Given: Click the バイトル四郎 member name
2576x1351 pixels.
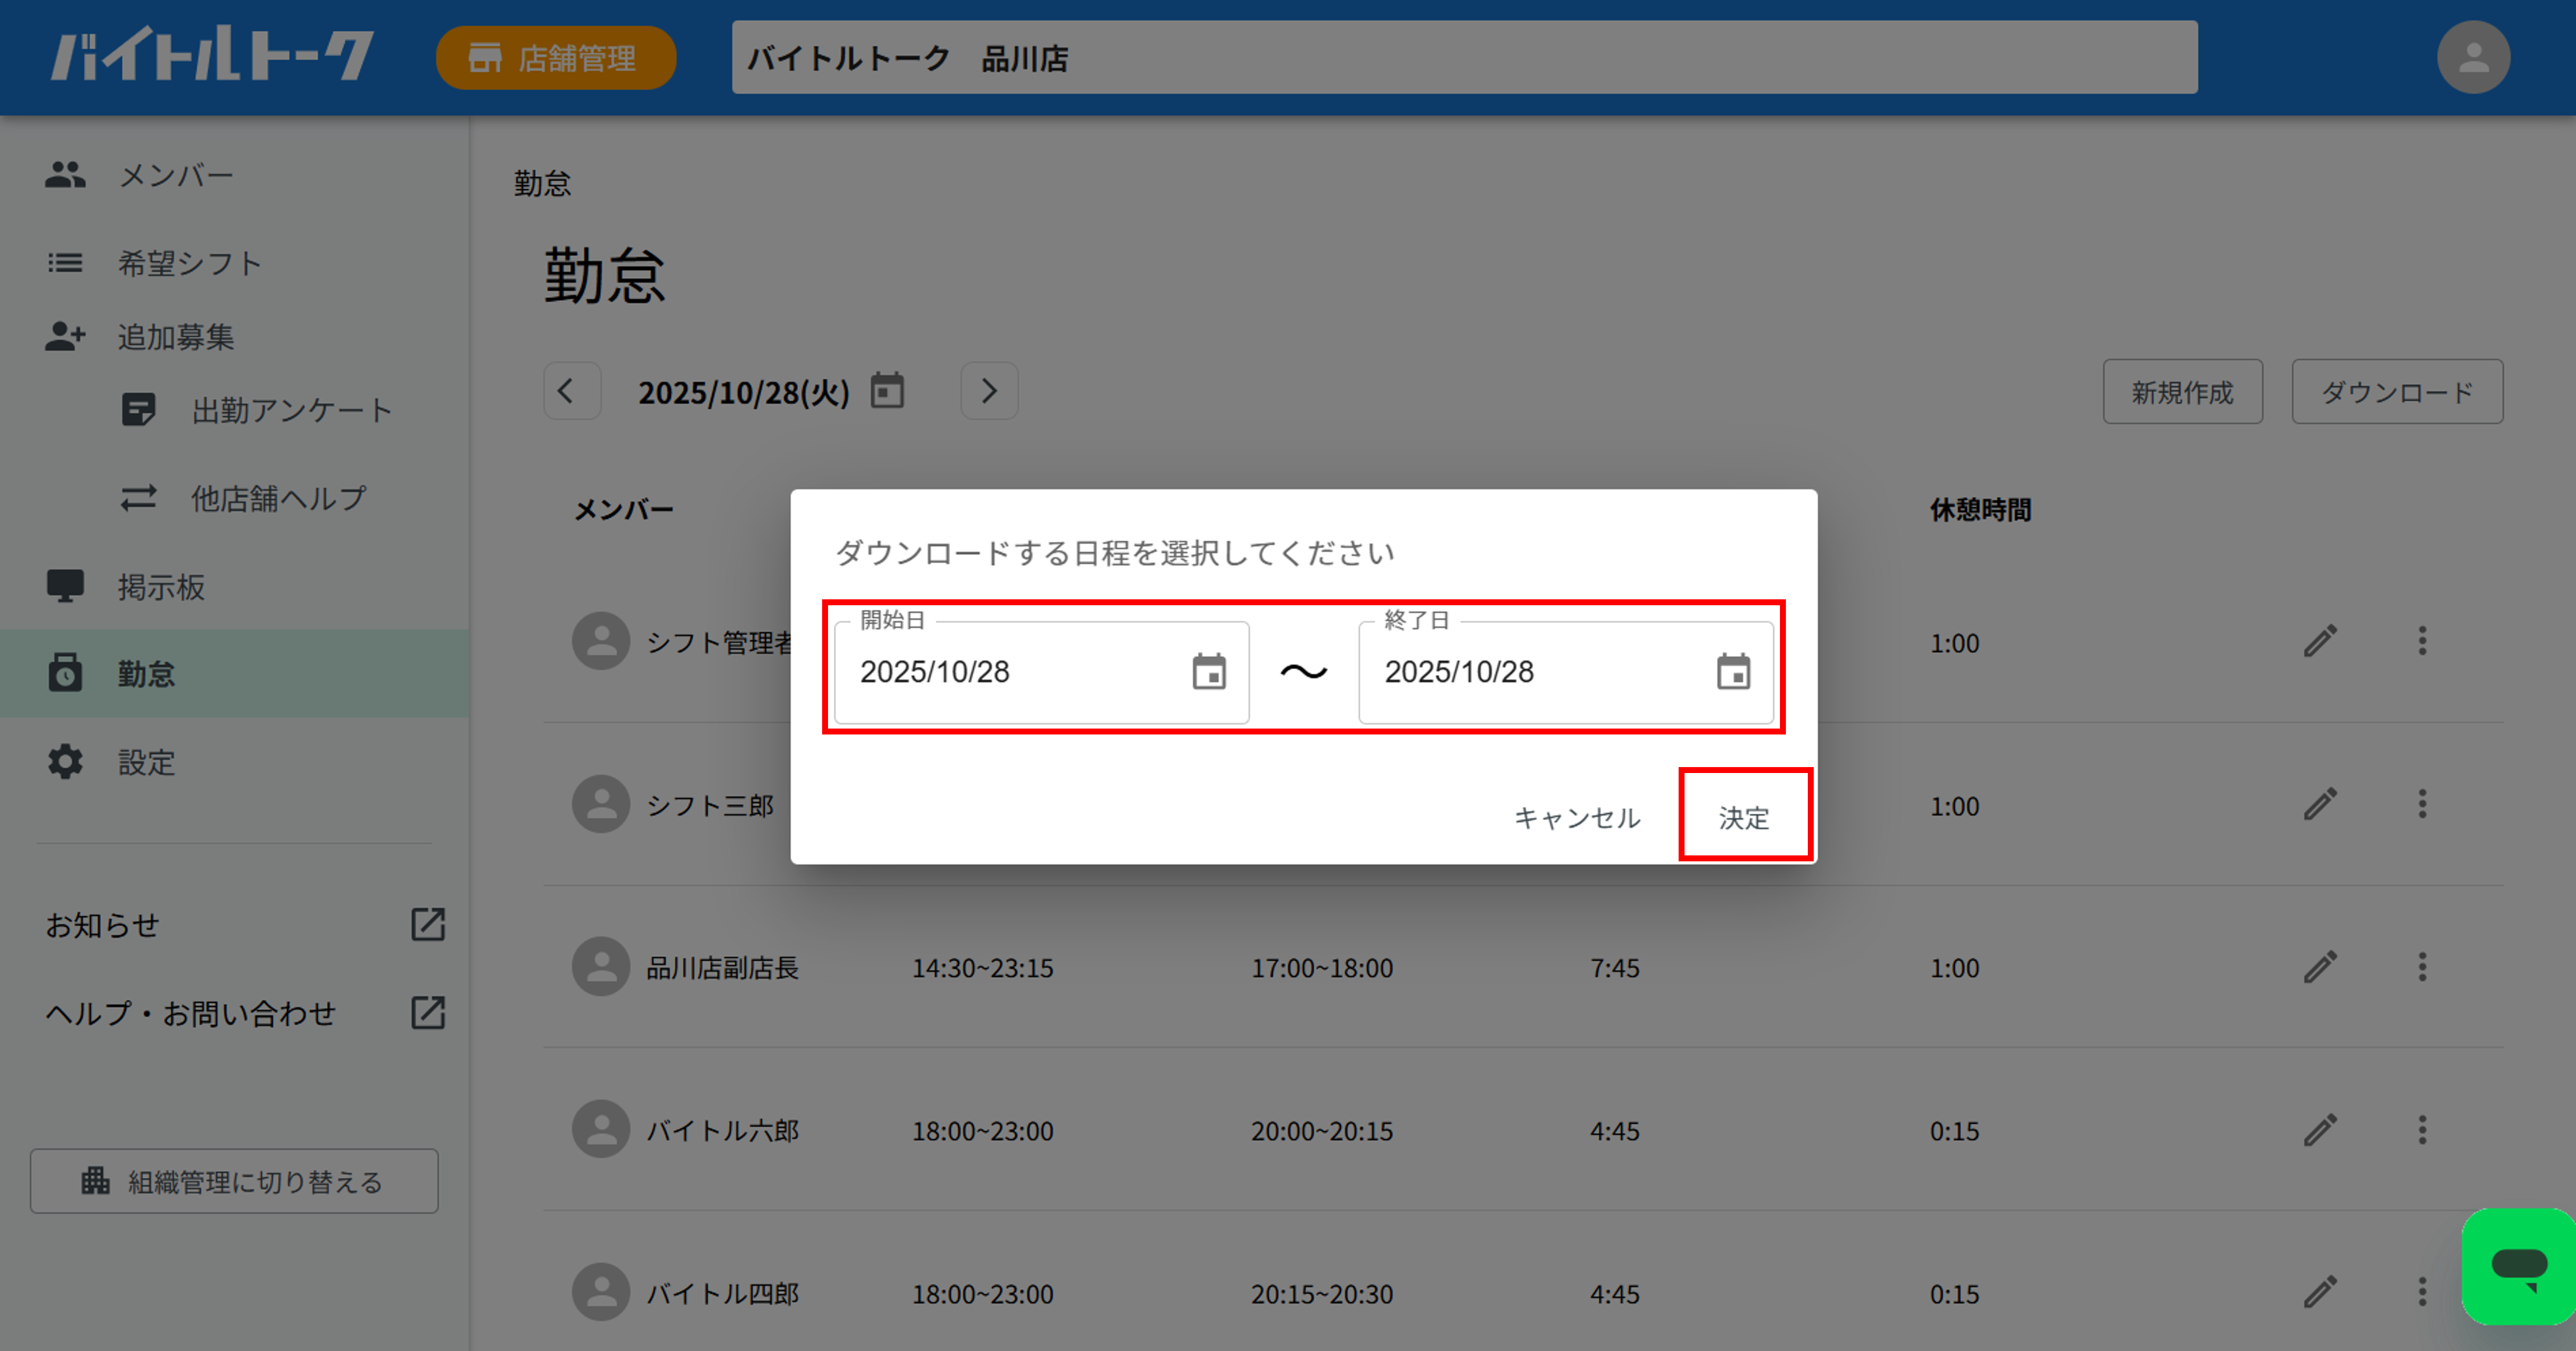Looking at the screenshot, I should 722,1294.
